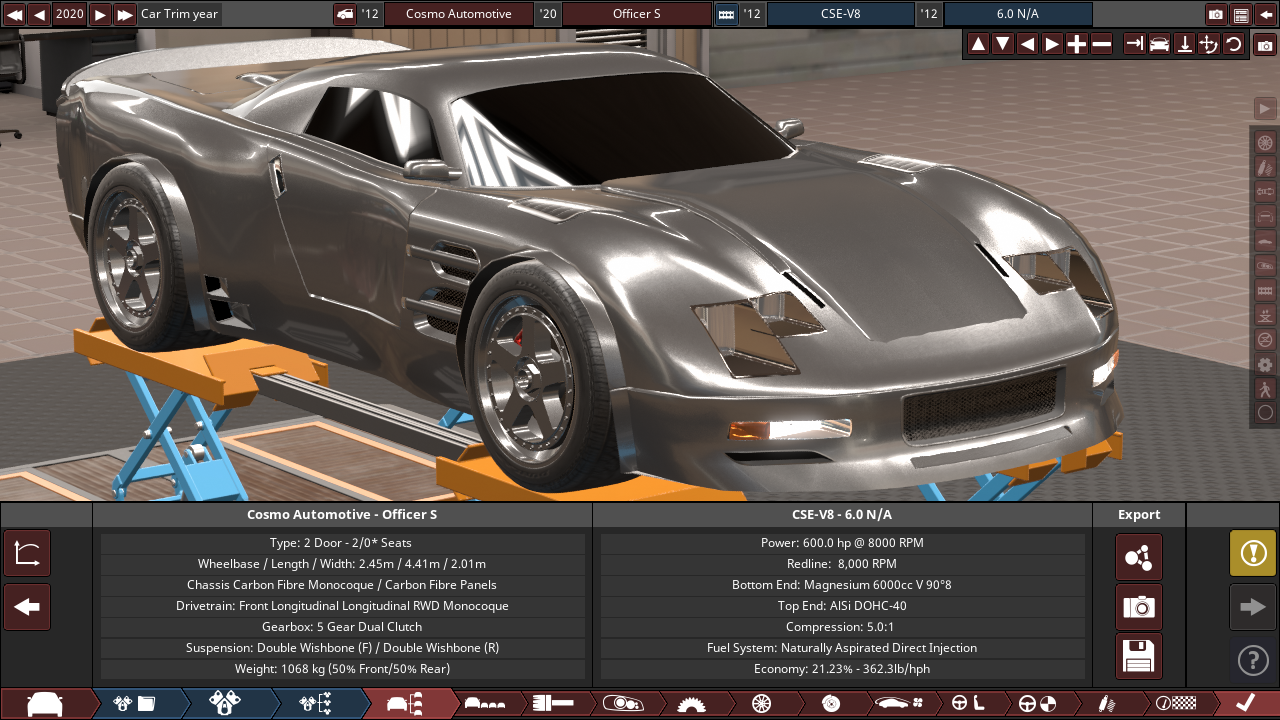Open the table list view icon
This screenshot has width=1280, height=720.
1241,14
